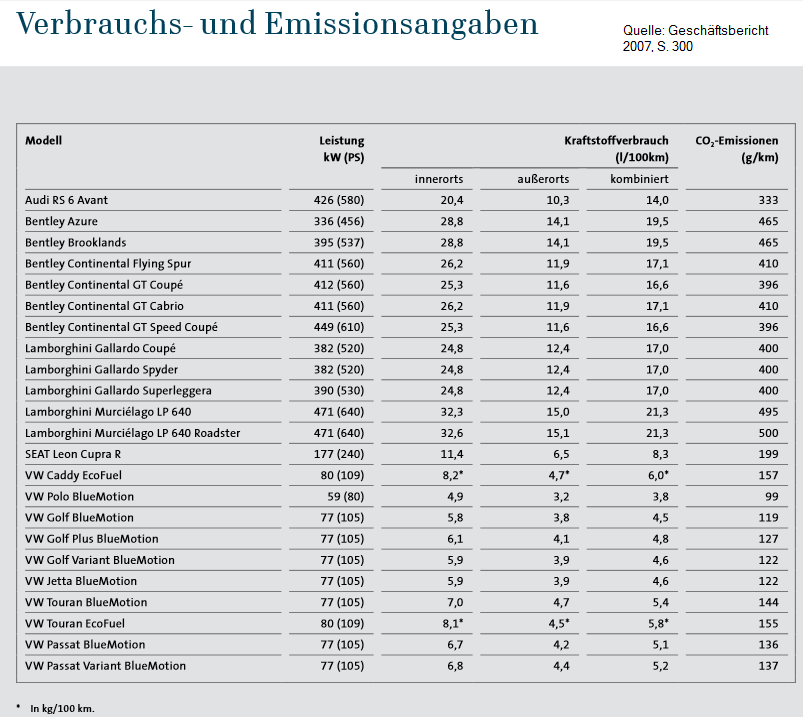Select the CO2 value '99'
The width and height of the screenshot is (803, 717).
(x=772, y=497)
